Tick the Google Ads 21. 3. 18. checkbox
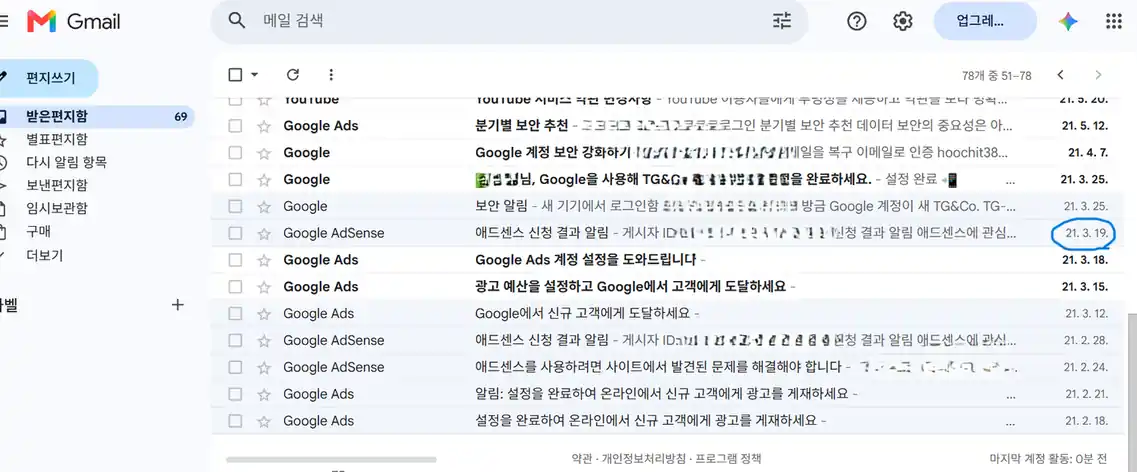The image size is (1137, 472). coord(235,260)
